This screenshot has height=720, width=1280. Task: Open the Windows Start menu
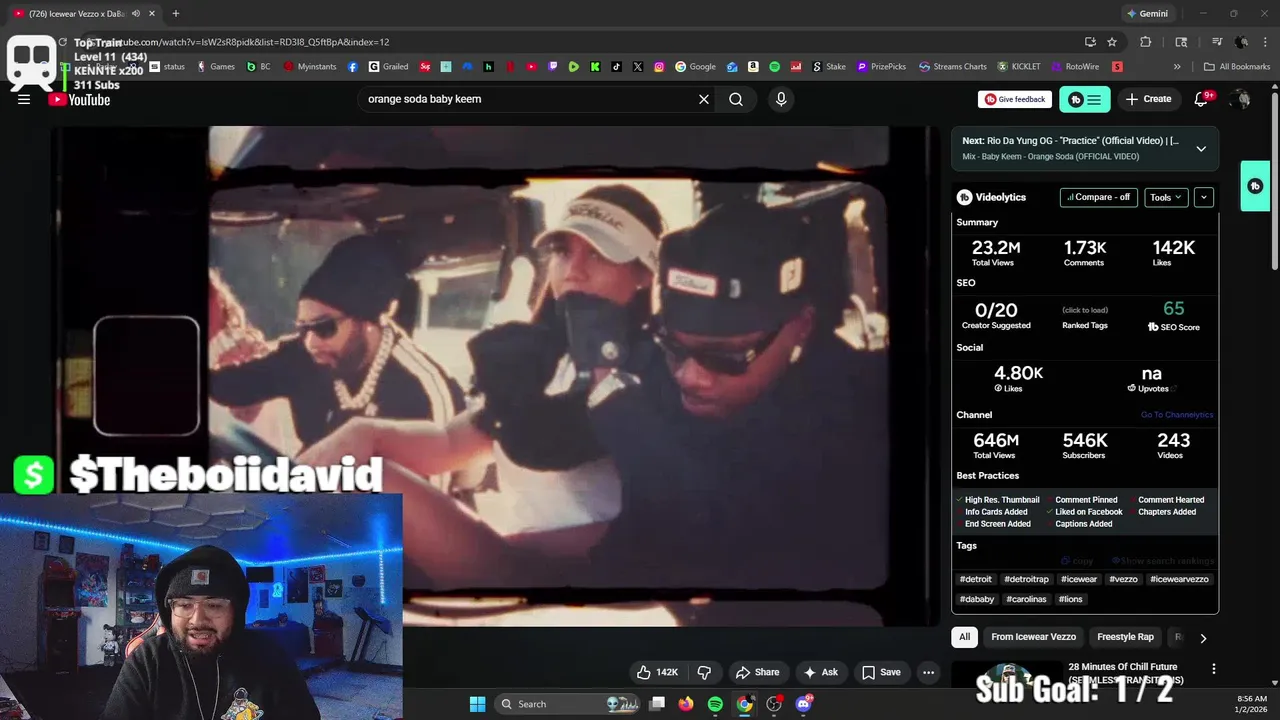coord(477,704)
